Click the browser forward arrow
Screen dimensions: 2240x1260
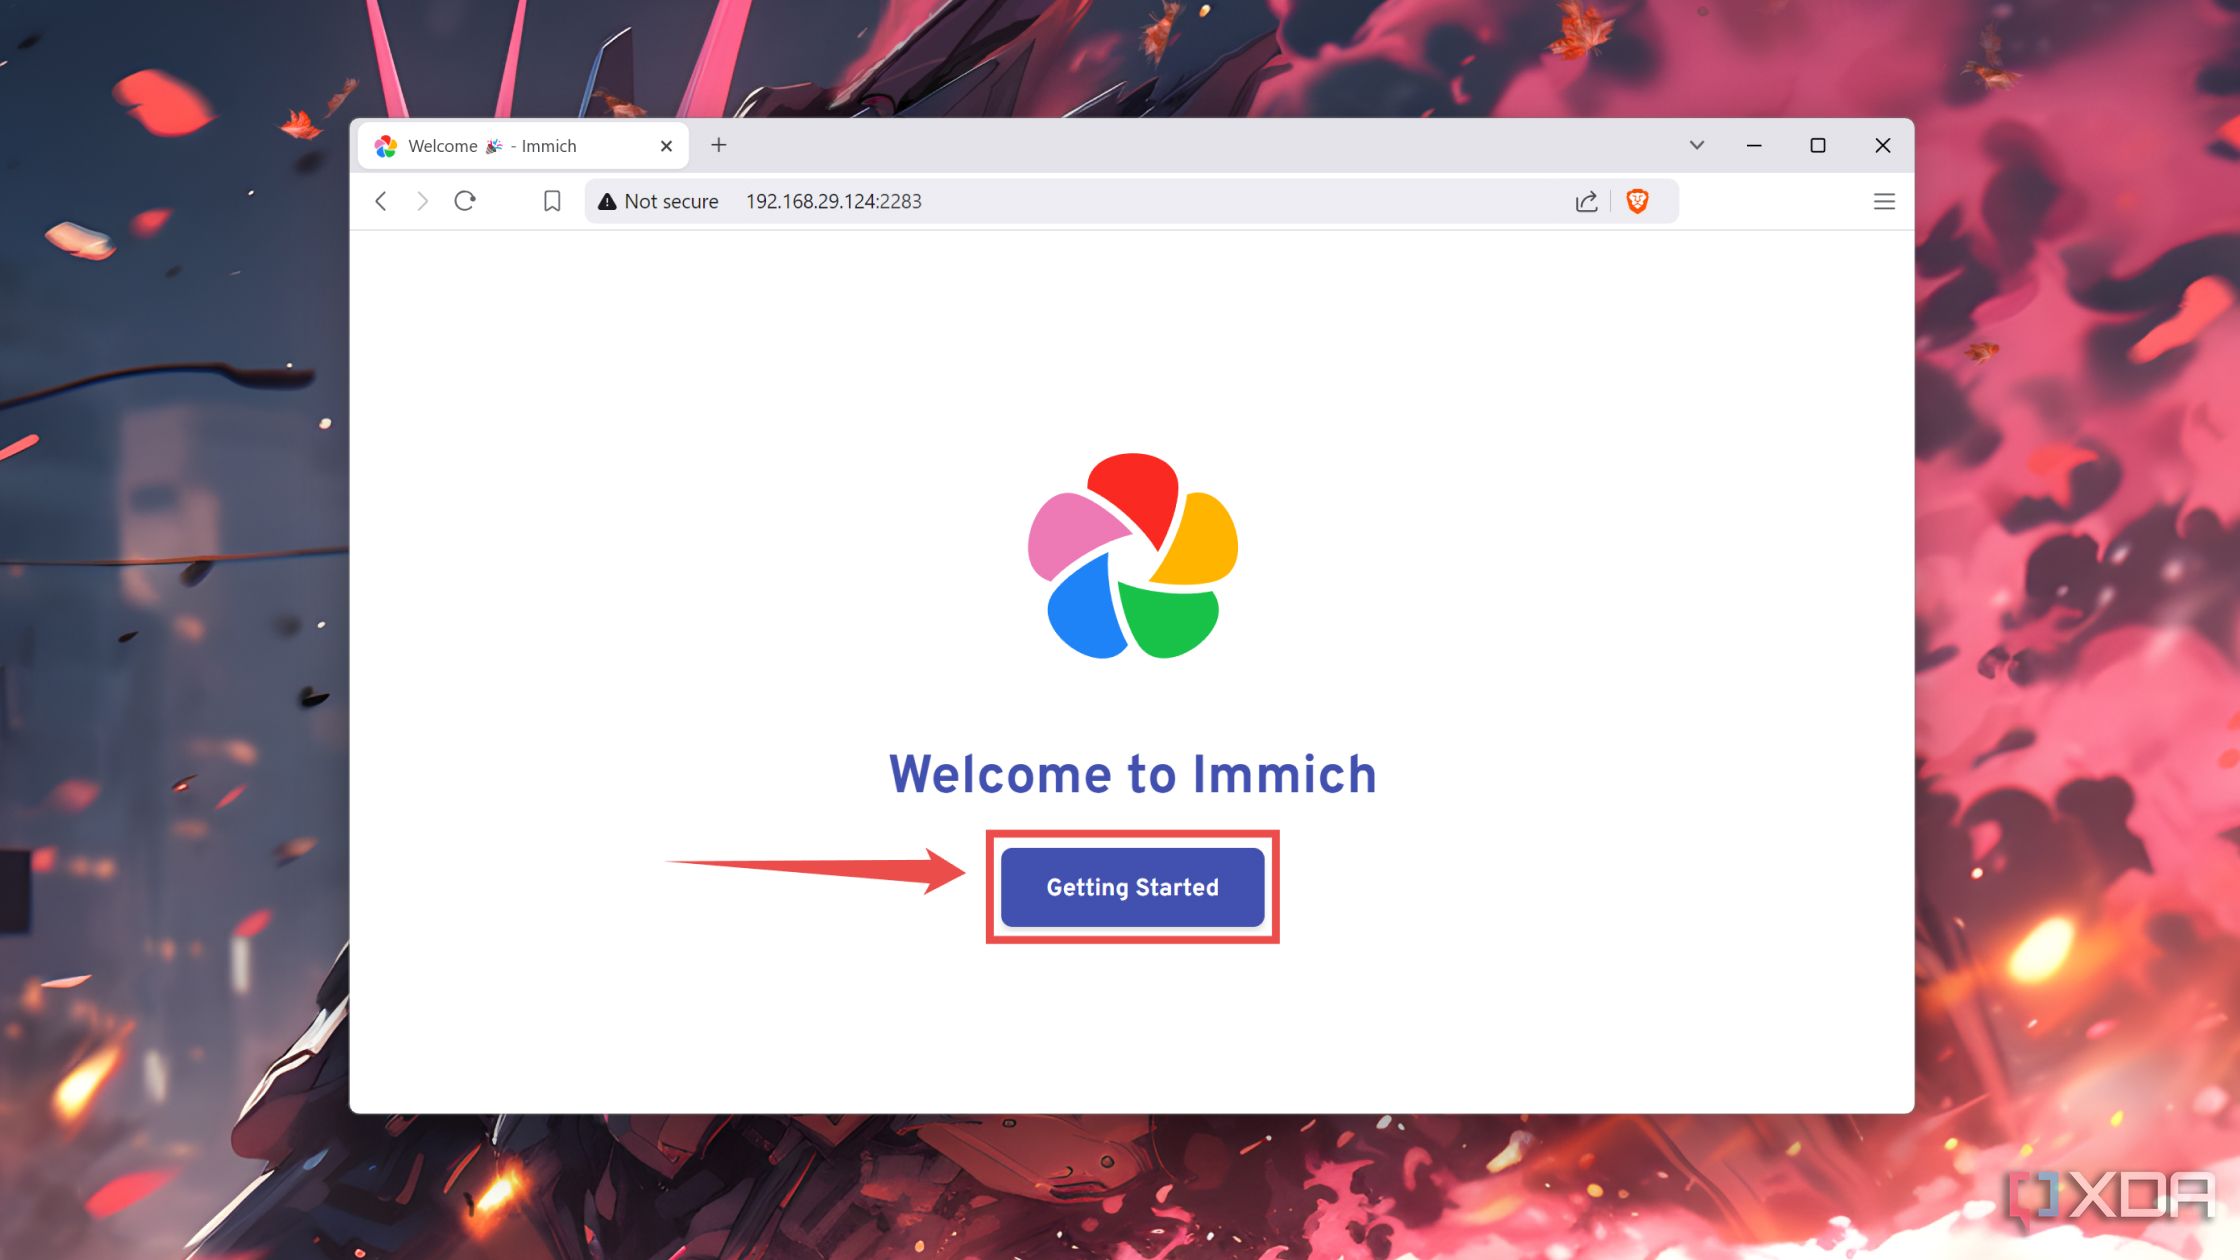[422, 201]
